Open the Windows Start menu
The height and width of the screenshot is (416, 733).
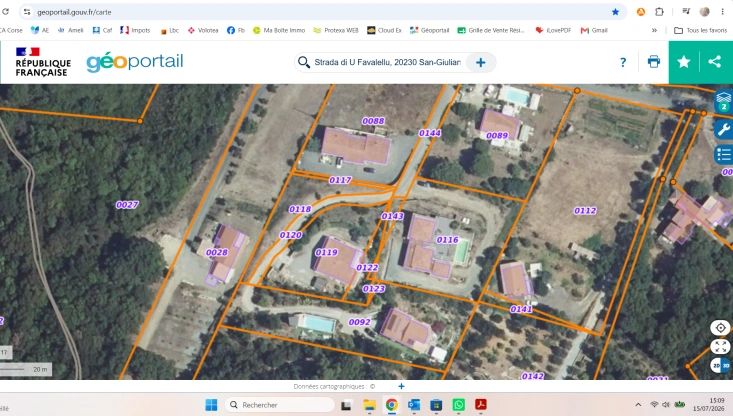pyautogui.click(x=211, y=405)
